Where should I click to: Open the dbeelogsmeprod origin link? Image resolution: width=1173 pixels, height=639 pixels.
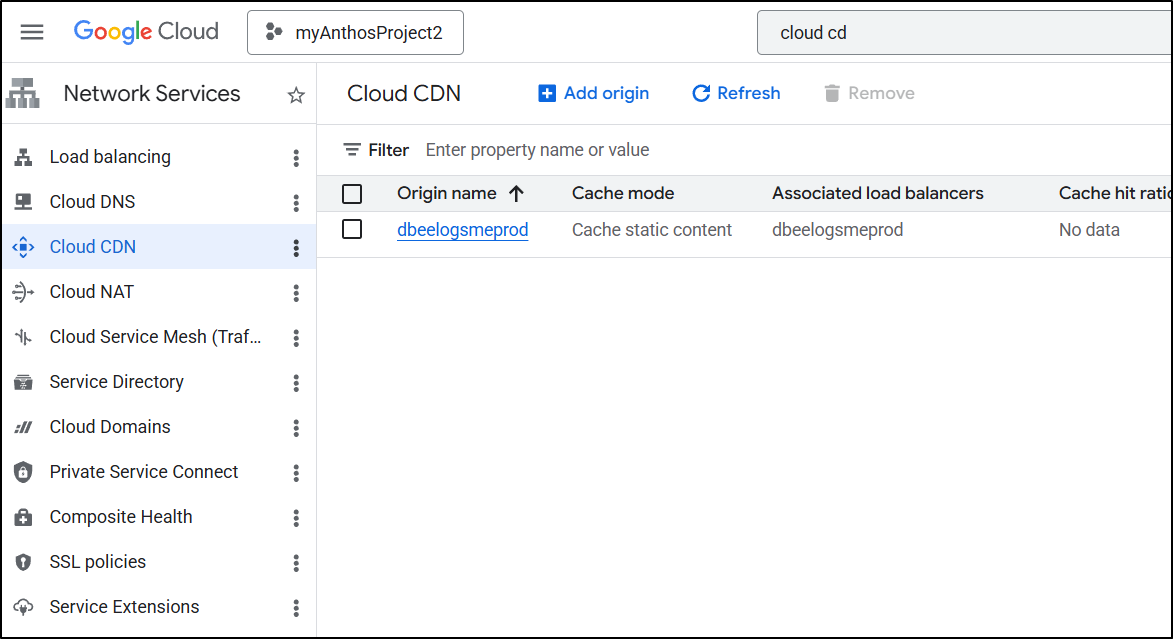pos(462,230)
